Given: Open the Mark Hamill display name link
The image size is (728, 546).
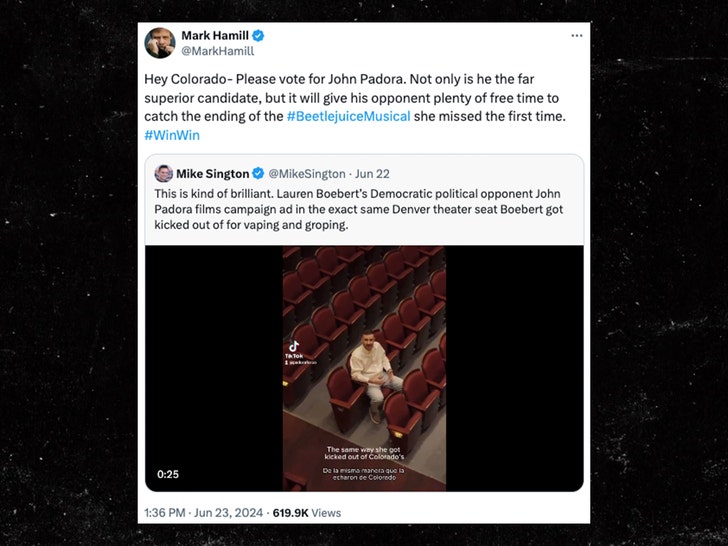Looking at the screenshot, I should tap(212, 35).
